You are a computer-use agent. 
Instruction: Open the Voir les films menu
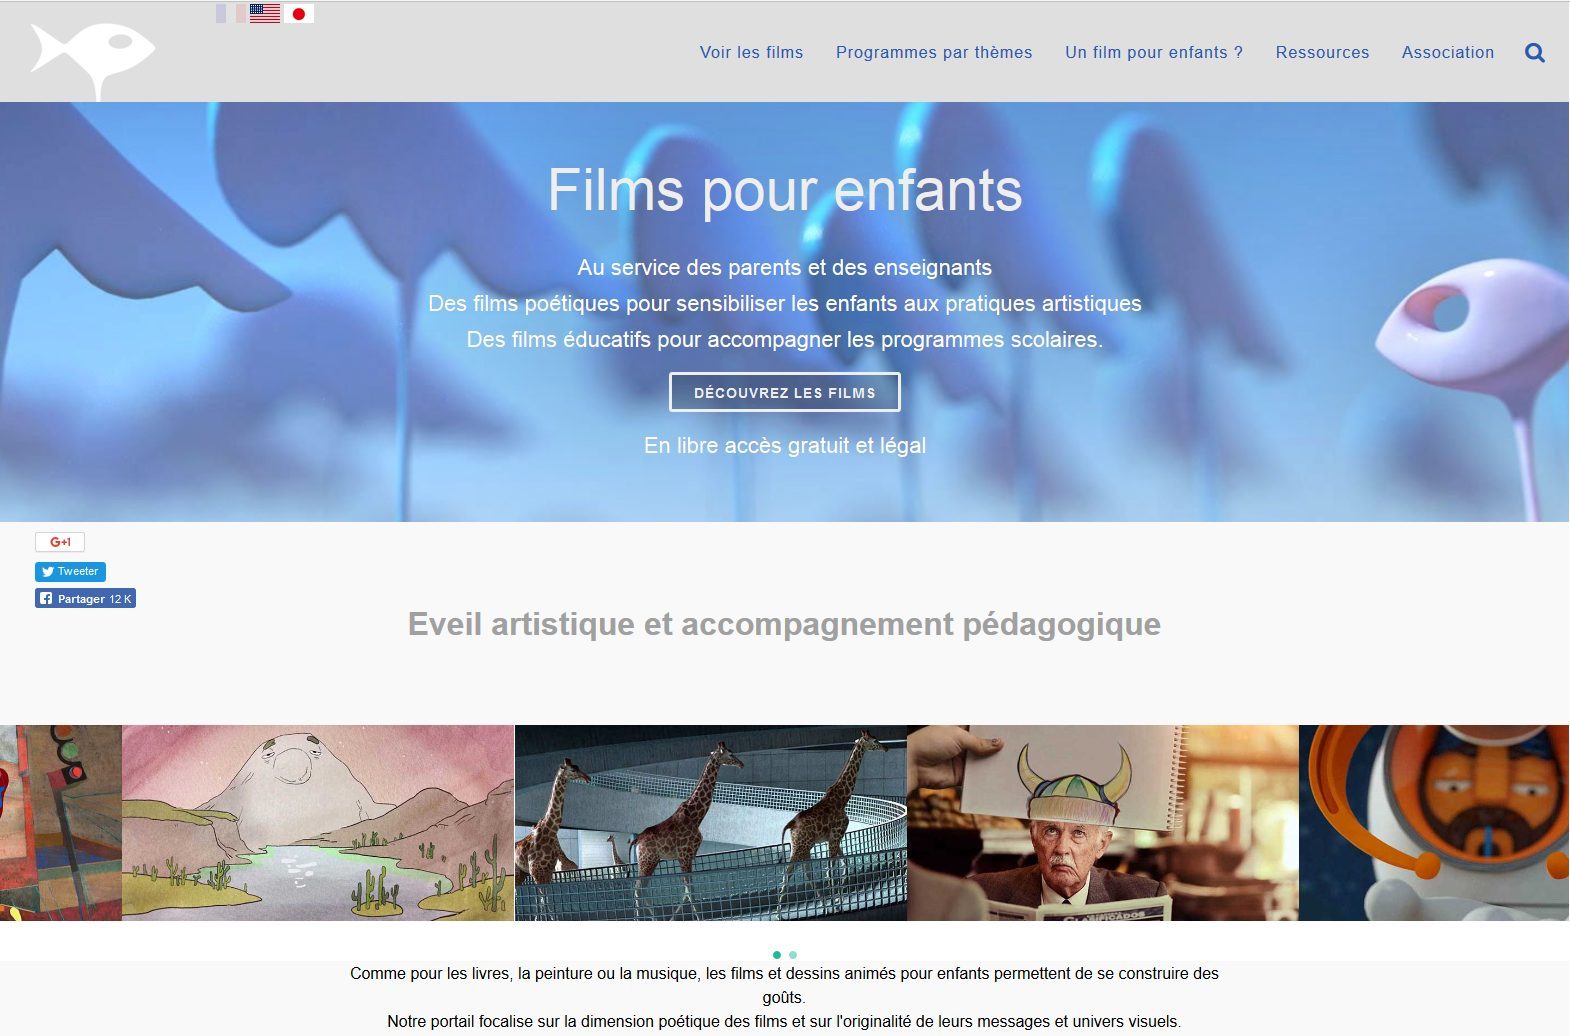tap(751, 53)
